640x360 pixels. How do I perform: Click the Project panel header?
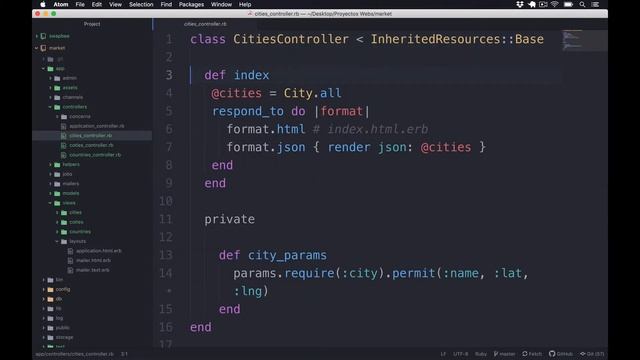92,24
